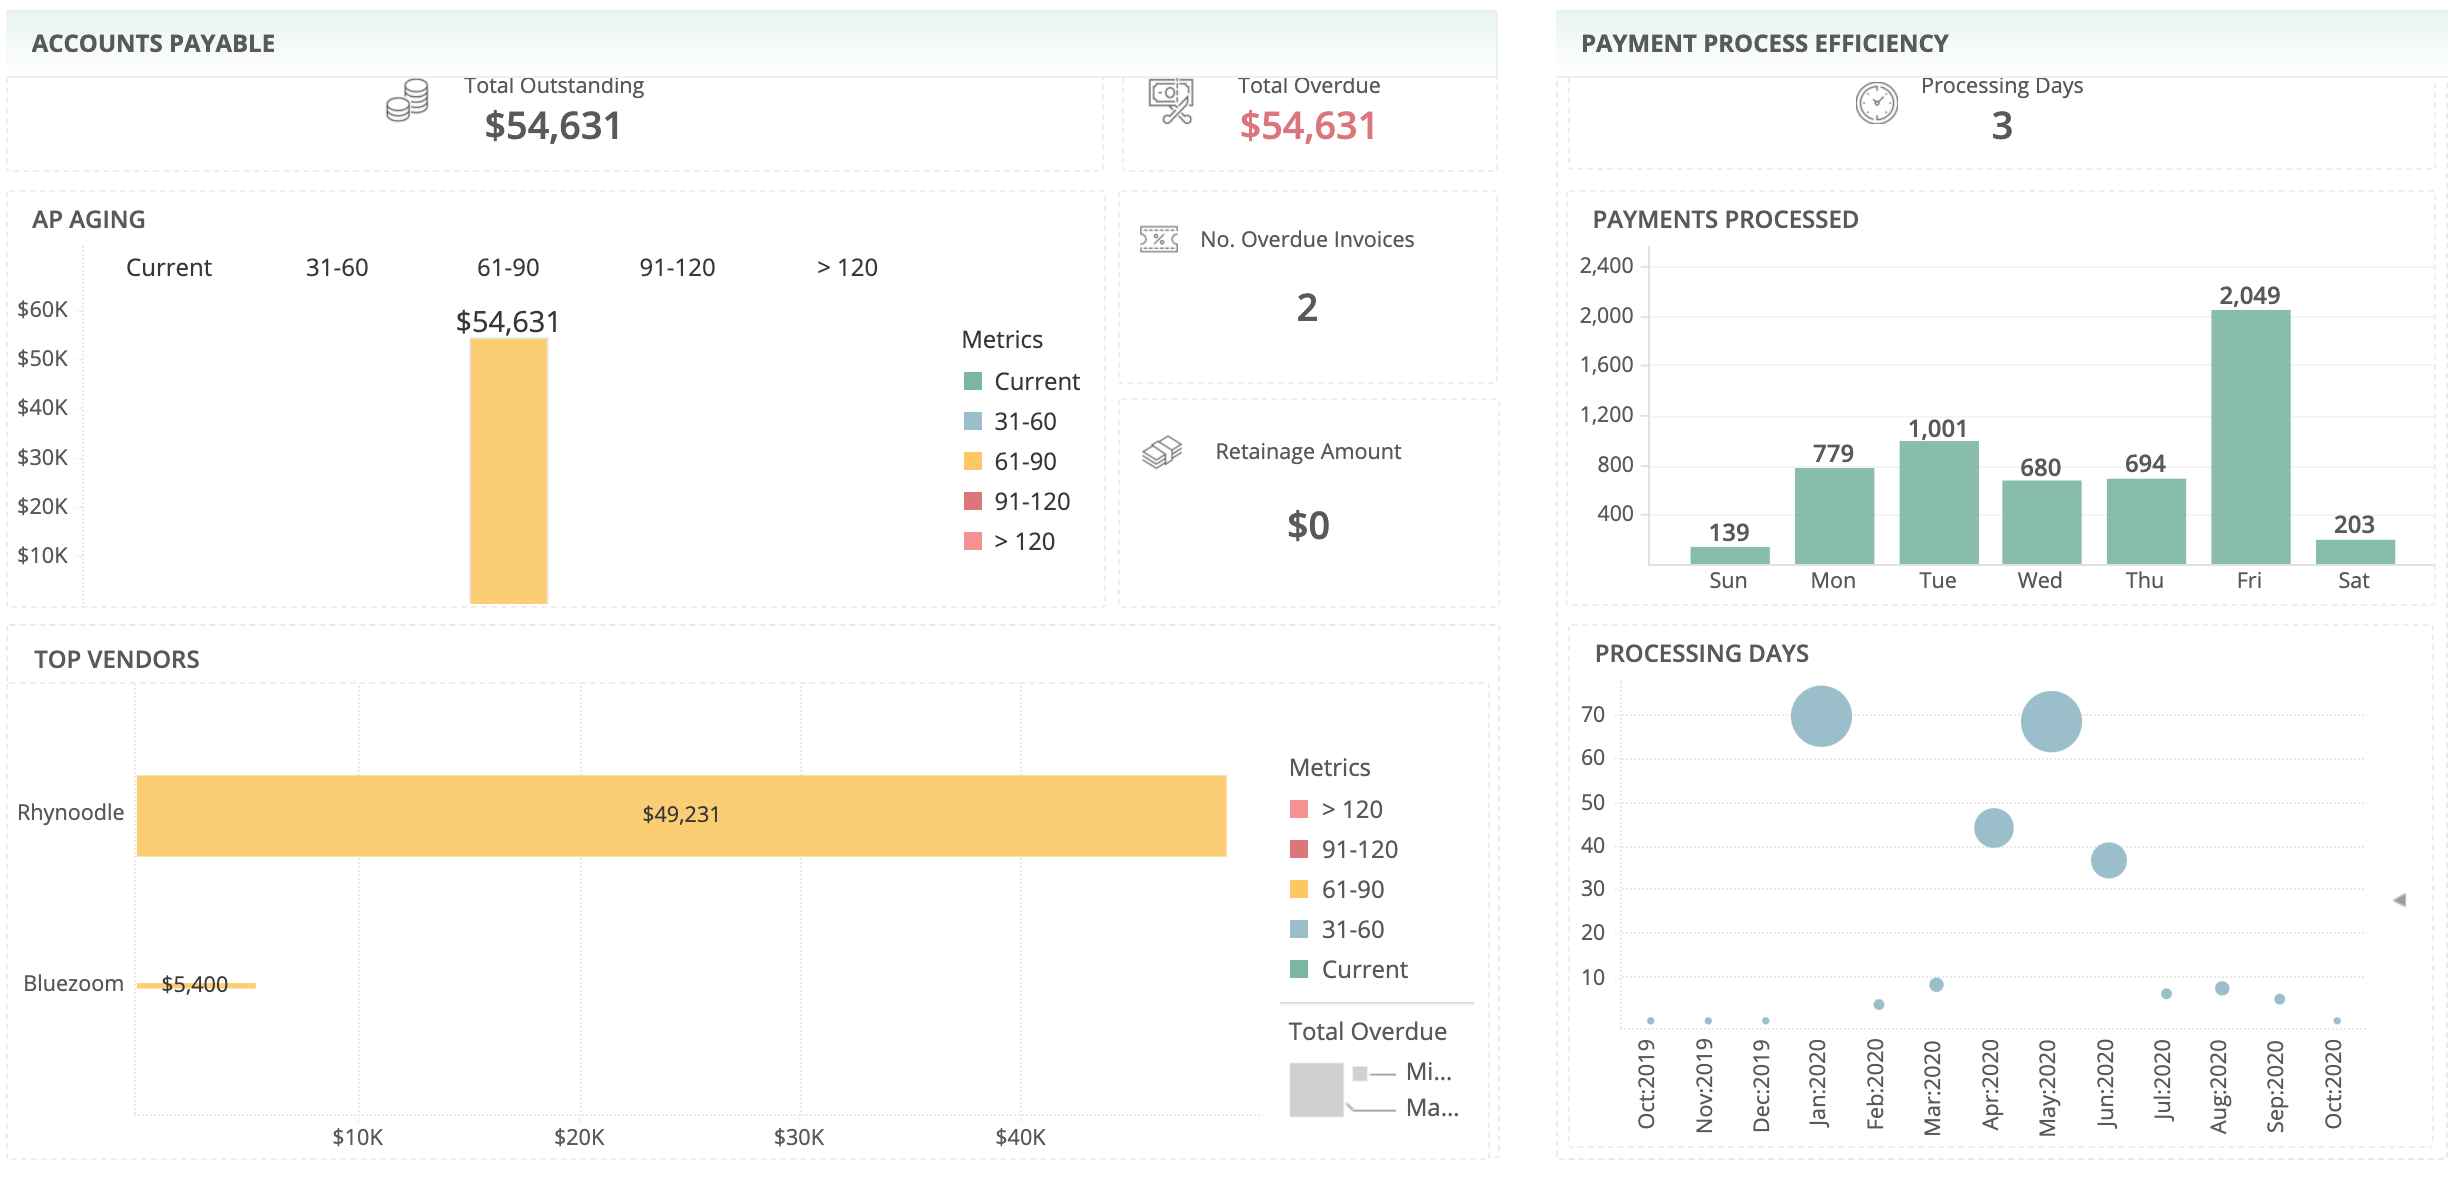Click the 91-120 swatch in AP Aging legend

972,501
